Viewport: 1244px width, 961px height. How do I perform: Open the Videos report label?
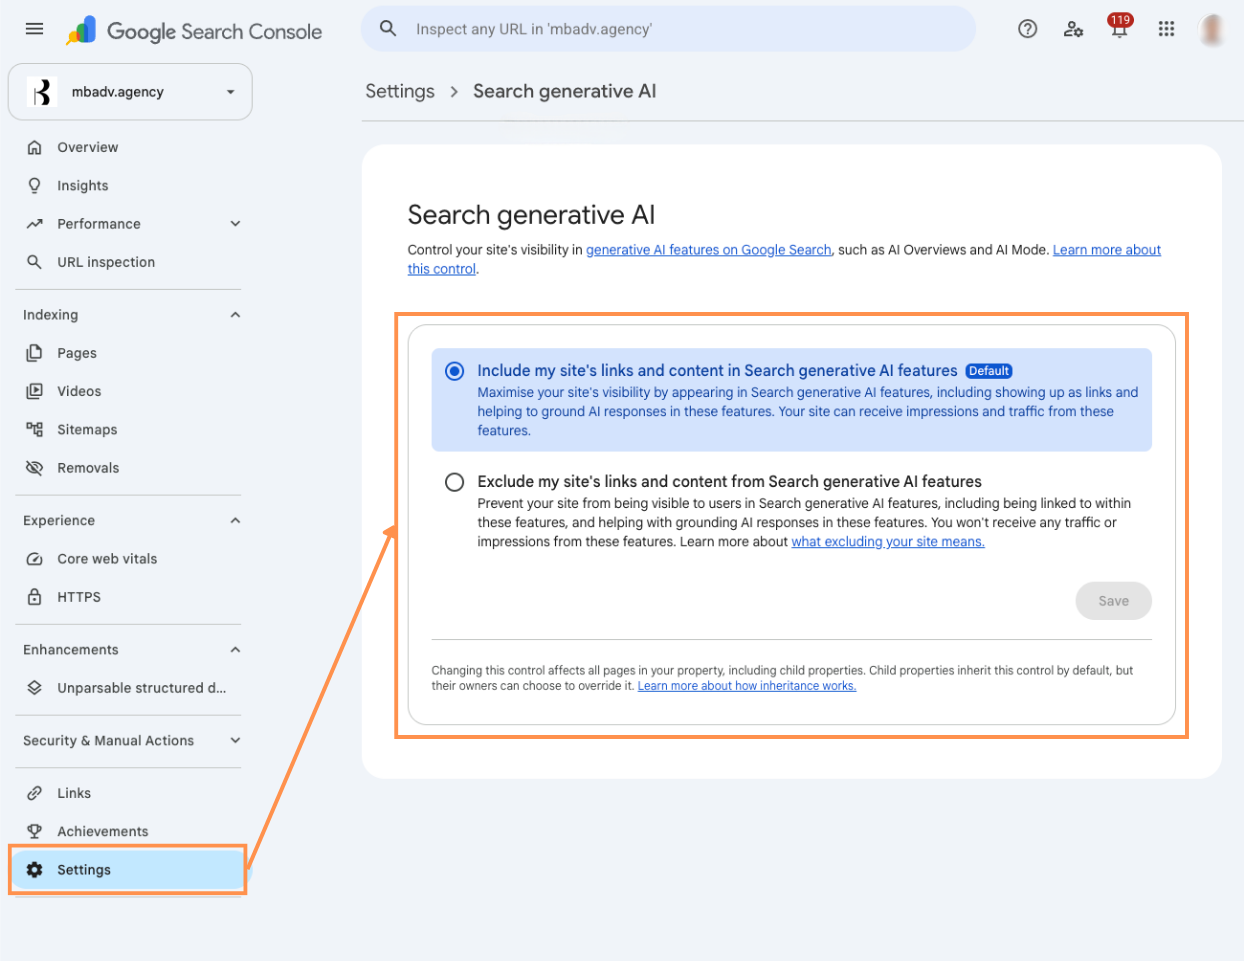(x=79, y=391)
